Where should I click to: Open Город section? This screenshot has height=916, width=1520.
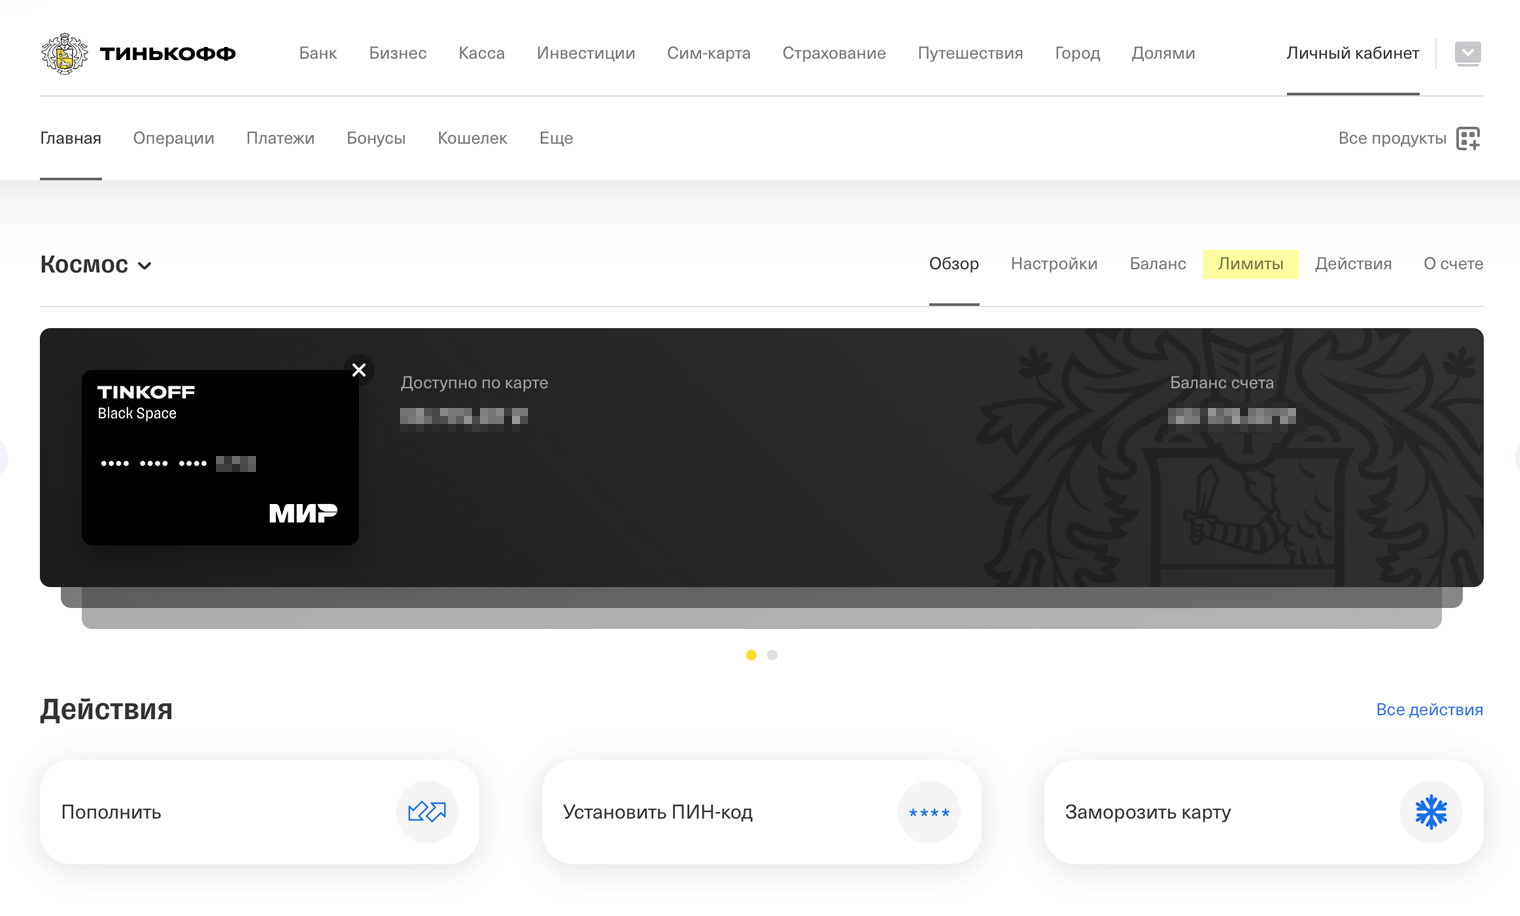coord(1077,53)
